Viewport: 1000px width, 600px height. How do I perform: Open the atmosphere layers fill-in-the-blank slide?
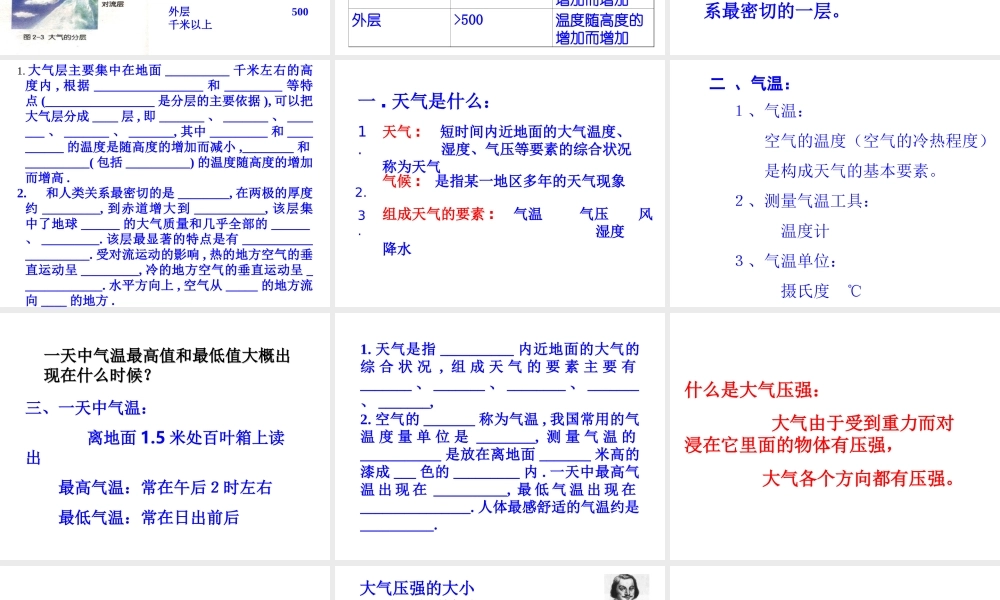pyautogui.click(x=165, y=184)
